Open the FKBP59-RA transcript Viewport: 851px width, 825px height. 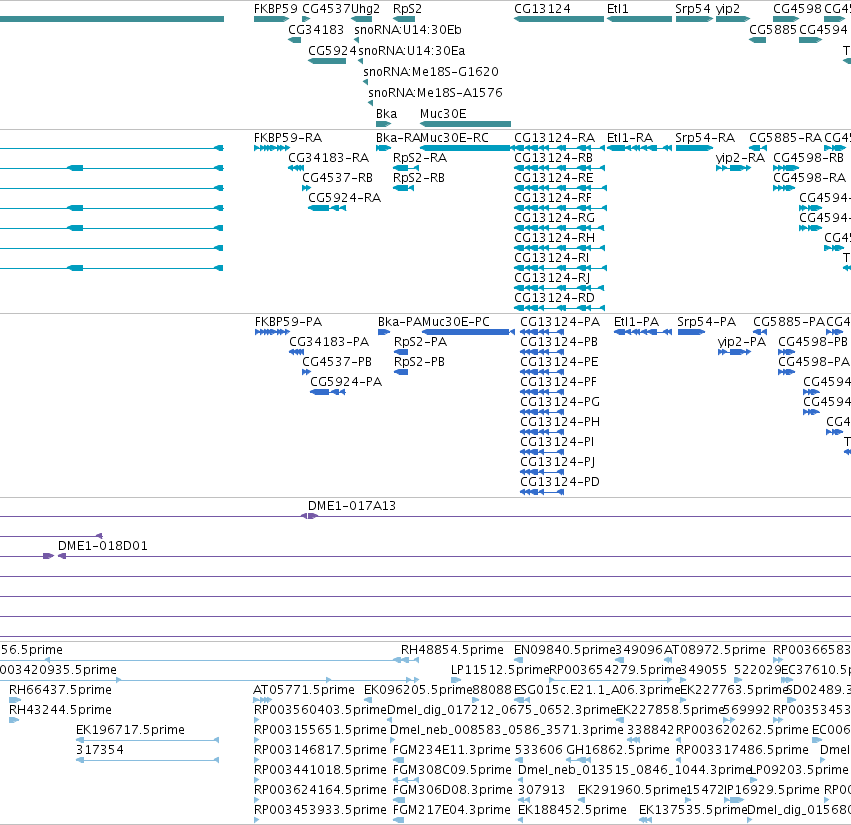point(288,138)
